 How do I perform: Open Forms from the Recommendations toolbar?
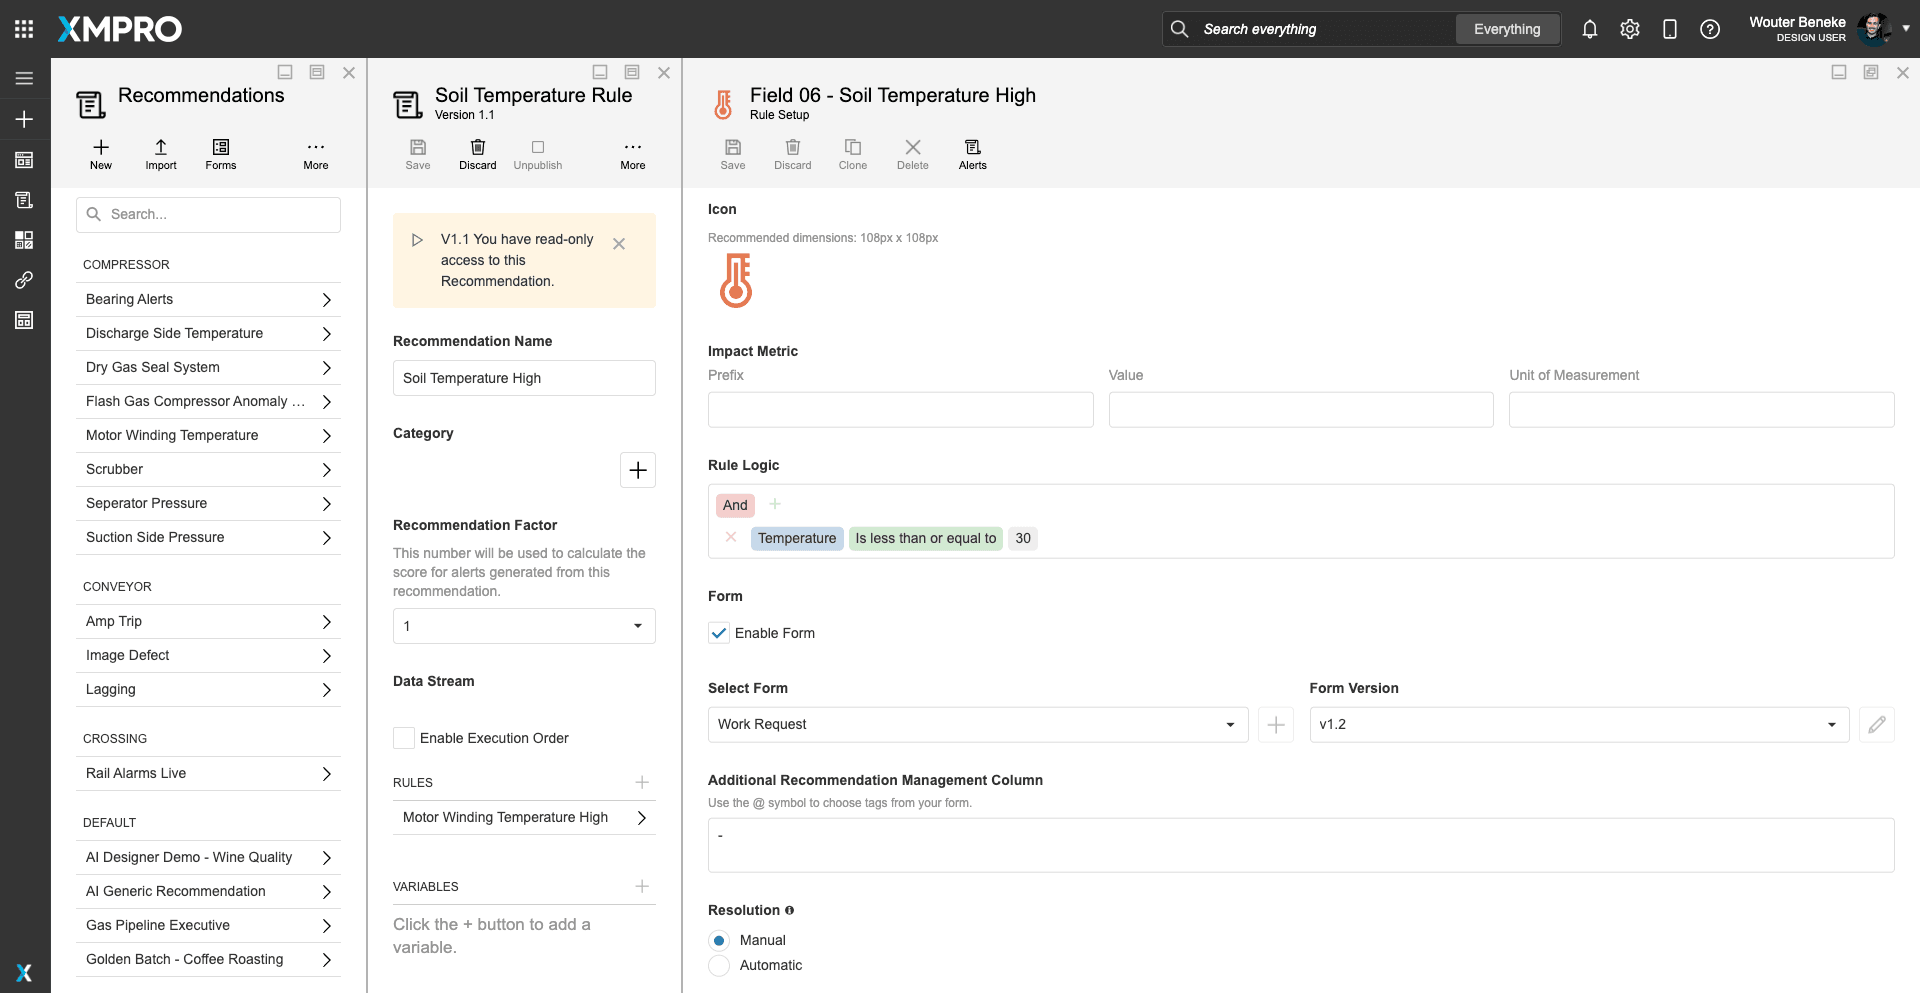coord(221,154)
